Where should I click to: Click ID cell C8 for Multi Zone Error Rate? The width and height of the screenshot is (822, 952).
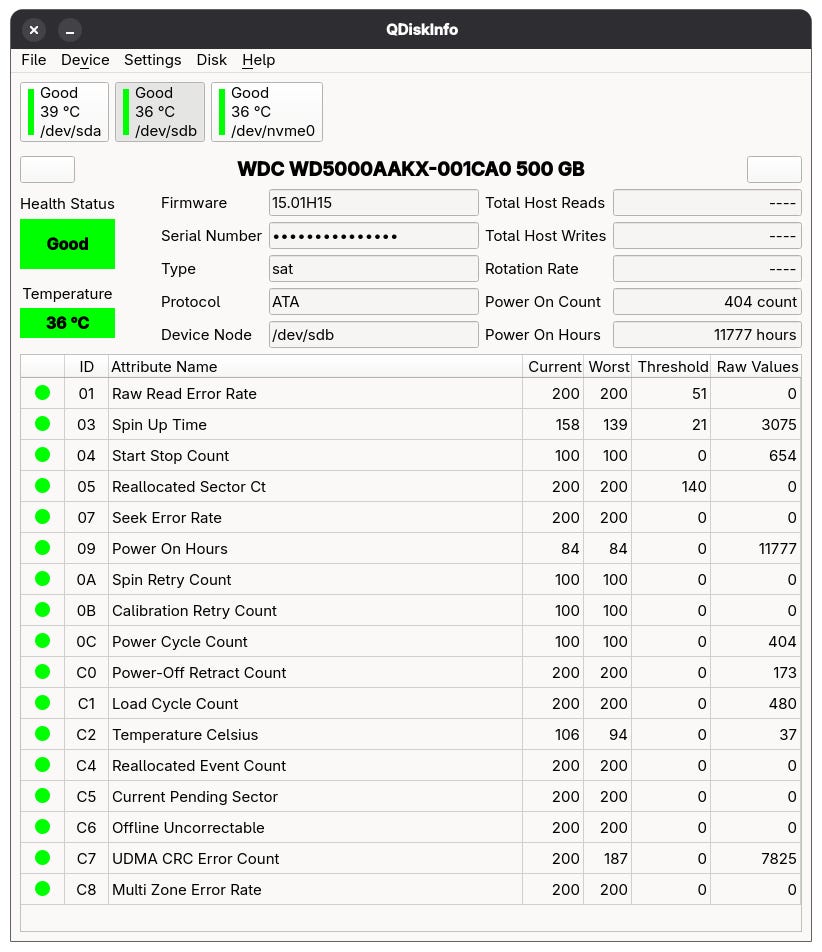86,889
